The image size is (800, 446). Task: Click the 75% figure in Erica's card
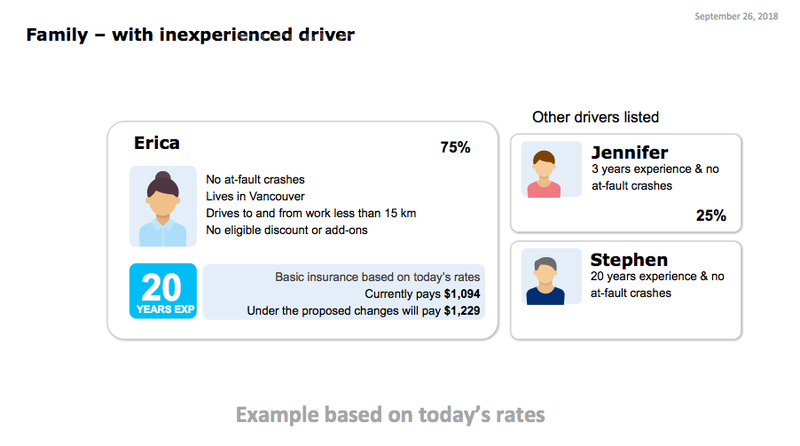[455, 148]
